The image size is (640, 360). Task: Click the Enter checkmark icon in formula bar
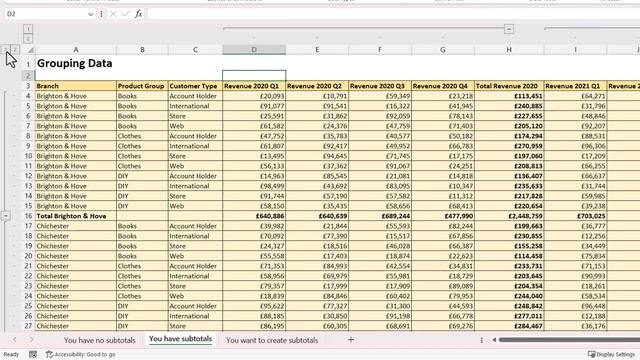tap(126, 14)
